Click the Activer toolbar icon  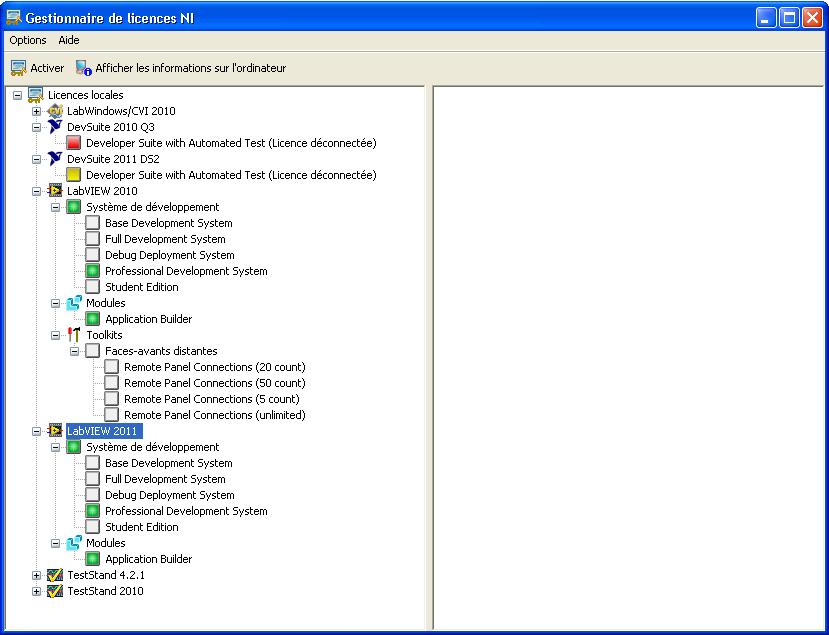pyautogui.click(x=19, y=68)
